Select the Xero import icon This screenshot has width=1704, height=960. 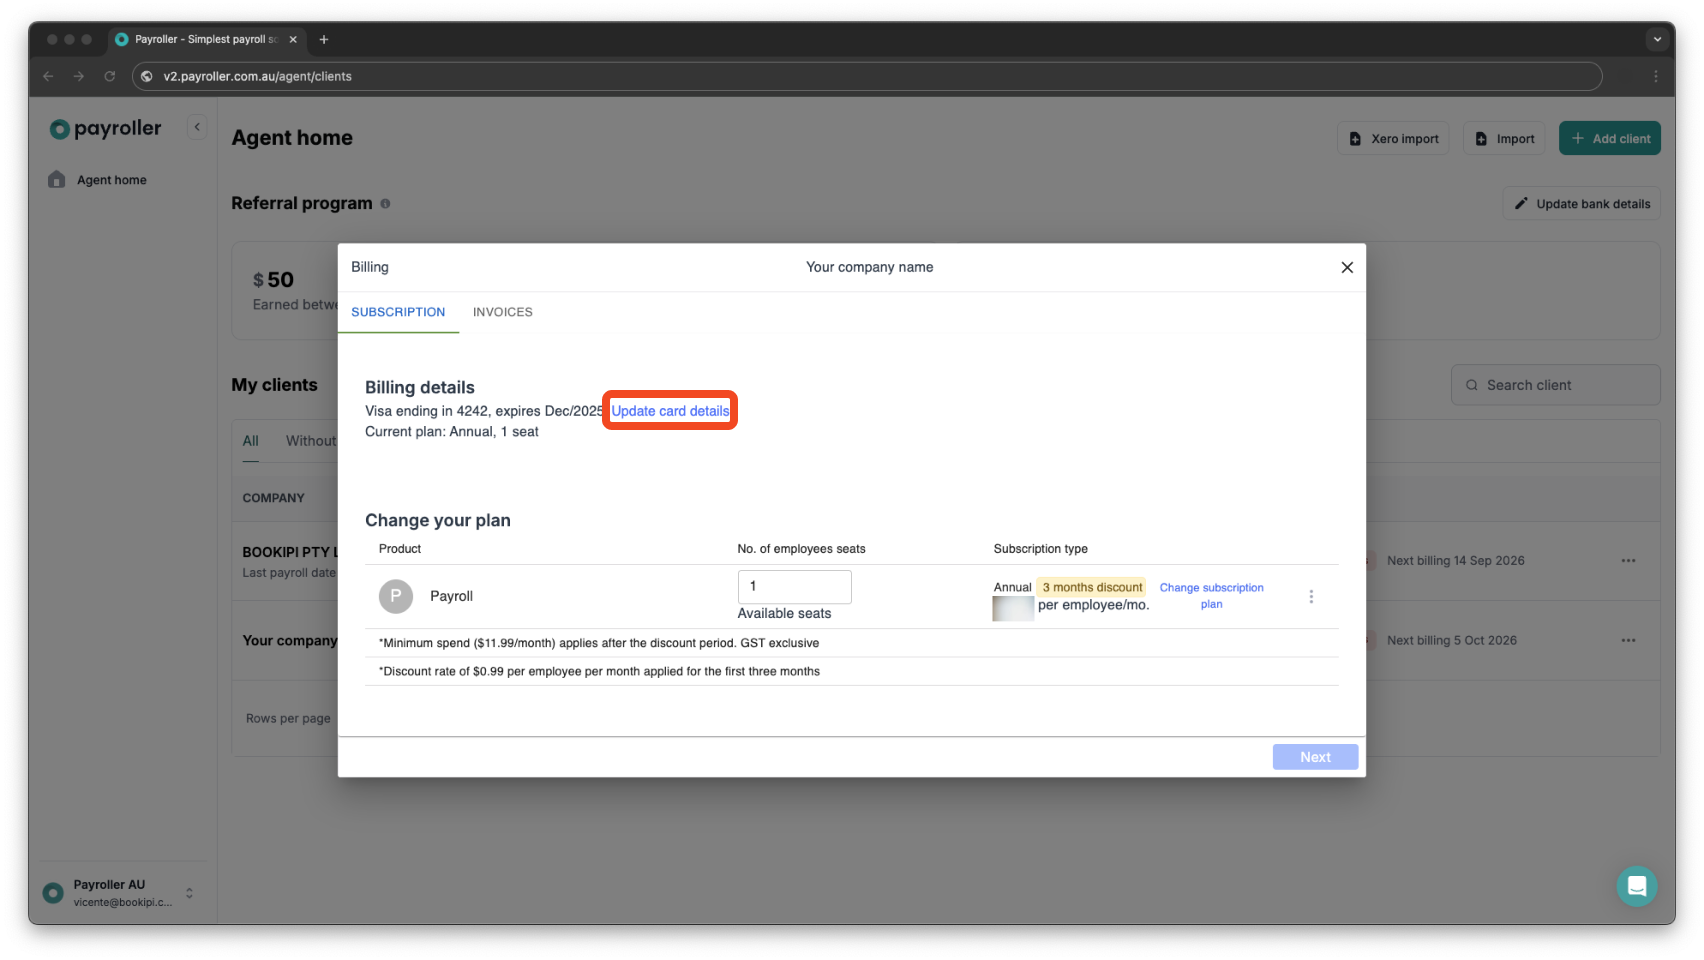(x=1355, y=138)
